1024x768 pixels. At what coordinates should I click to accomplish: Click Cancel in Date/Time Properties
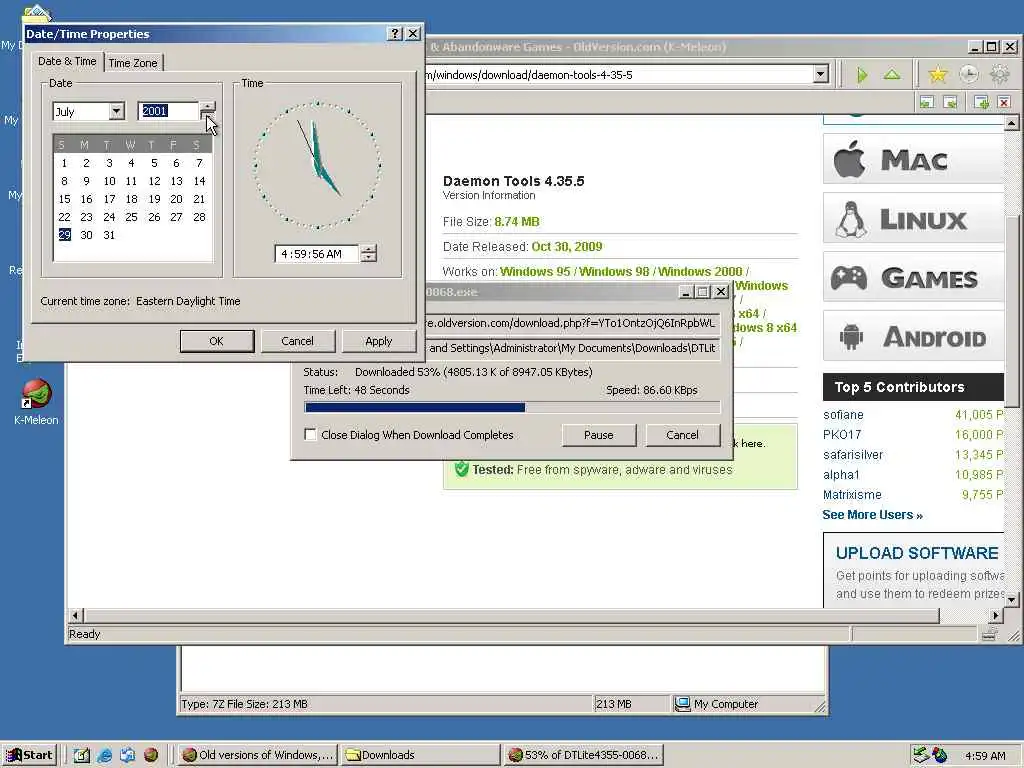tap(298, 341)
